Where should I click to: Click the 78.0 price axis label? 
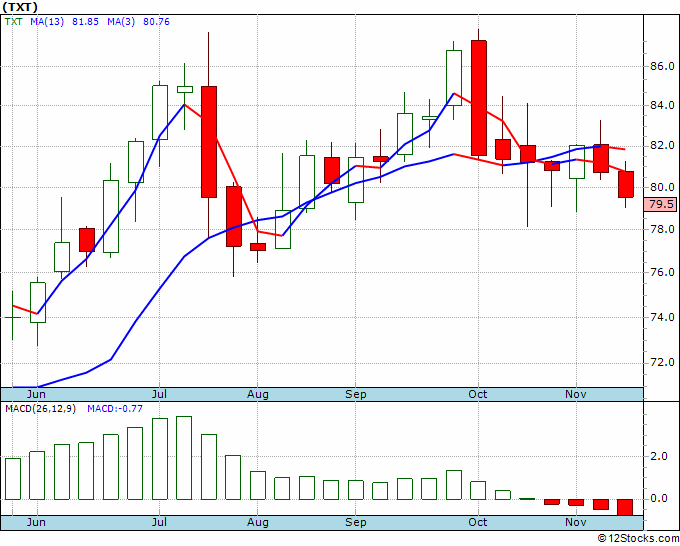coord(662,229)
